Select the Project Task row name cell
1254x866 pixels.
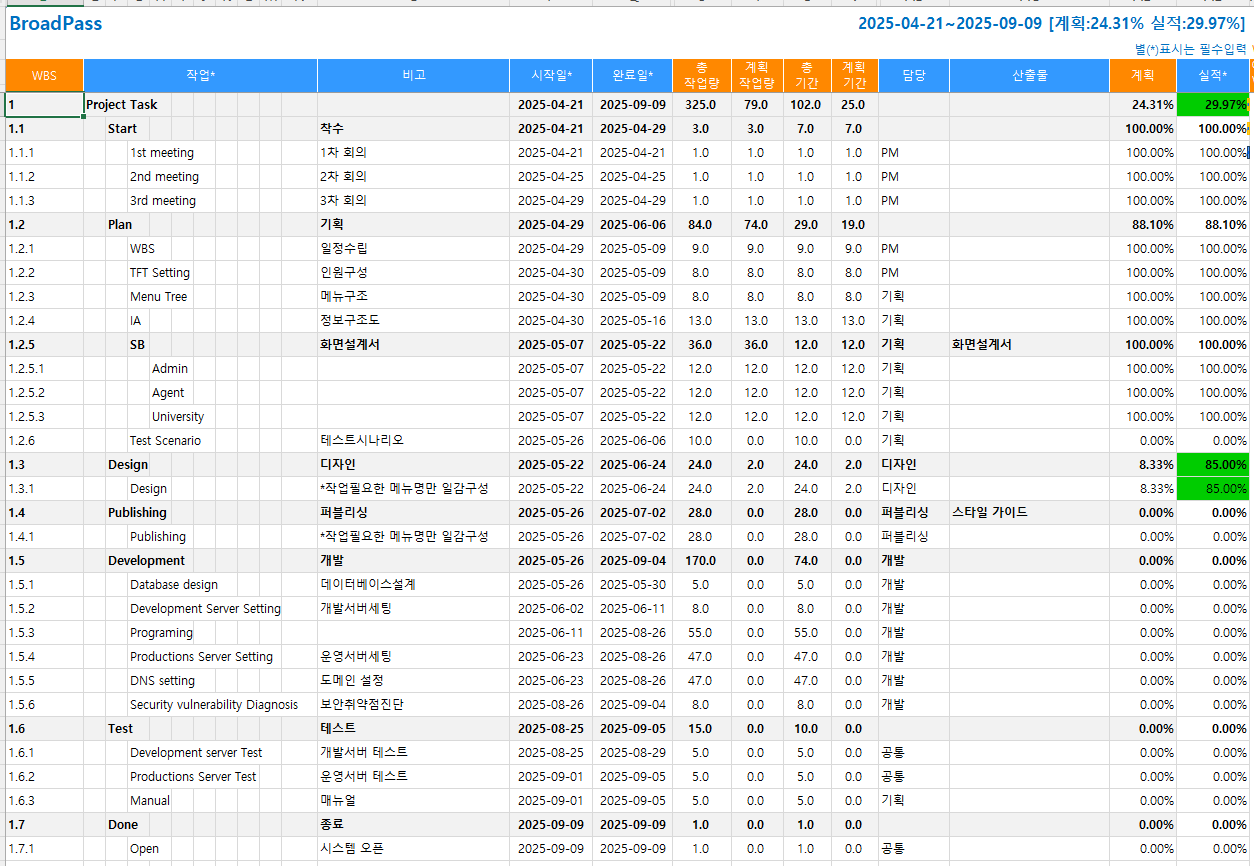122,105
